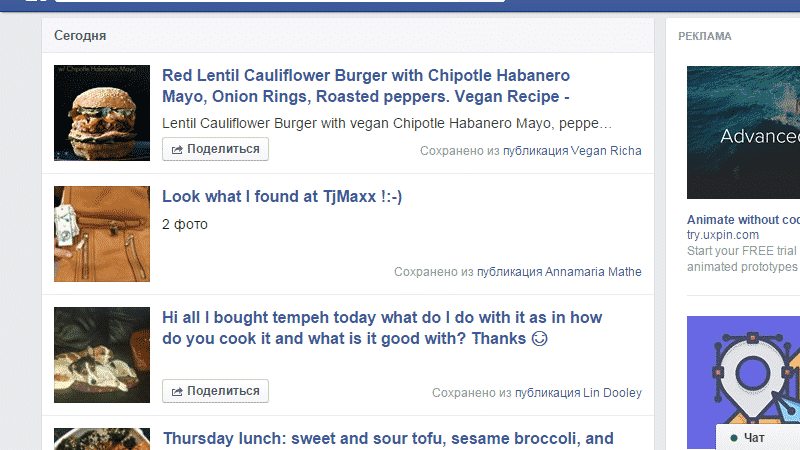Click the Advanced ocean ad image
This screenshot has width=800, height=450.
743,132
